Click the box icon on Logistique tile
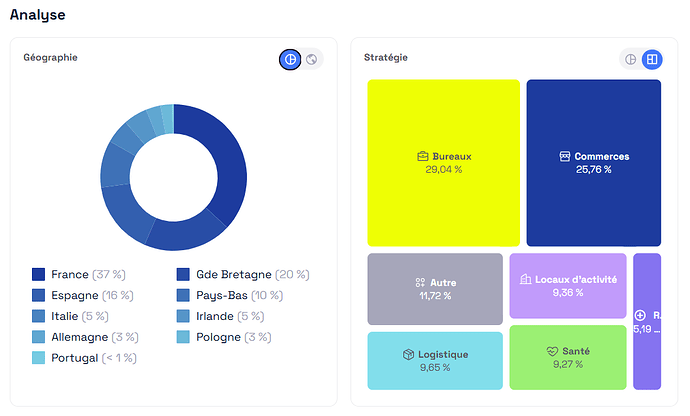 tap(409, 354)
